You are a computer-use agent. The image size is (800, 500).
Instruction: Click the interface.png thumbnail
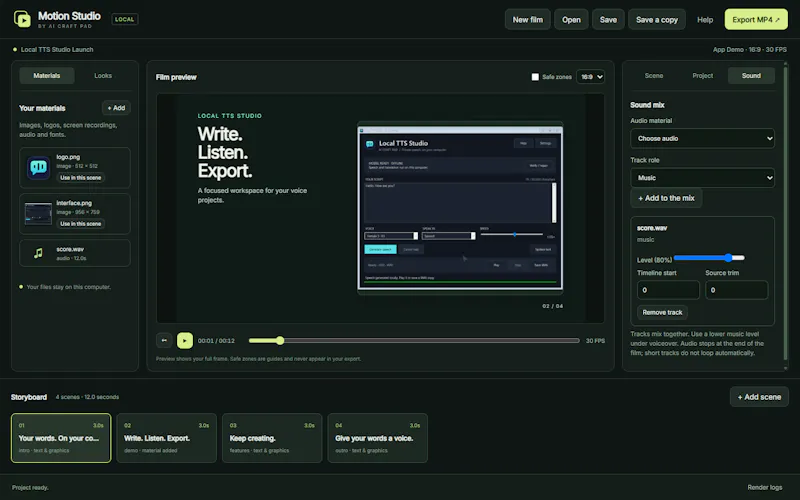[38, 213]
